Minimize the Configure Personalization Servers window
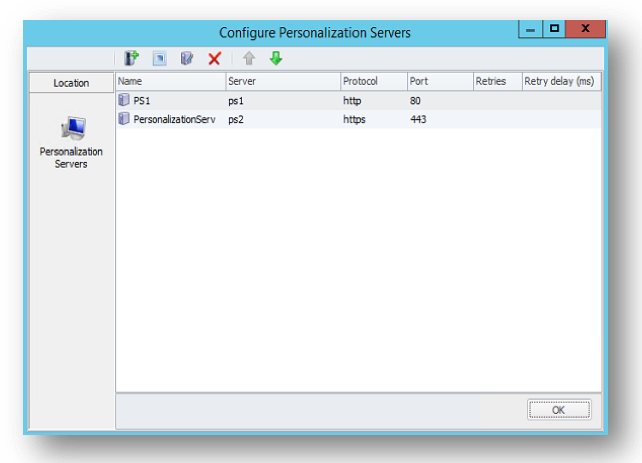 pyautogui.click(x=530, y=29)
